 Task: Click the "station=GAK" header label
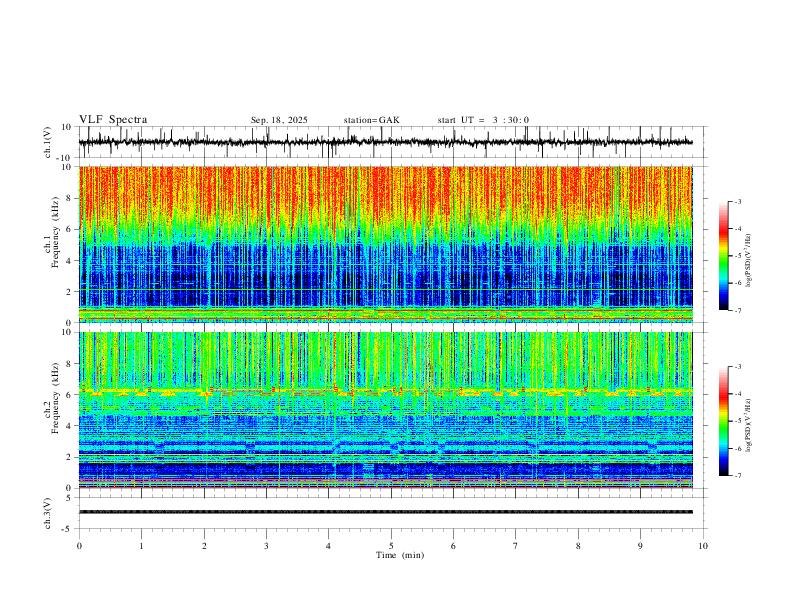click(x=371, y=120)
